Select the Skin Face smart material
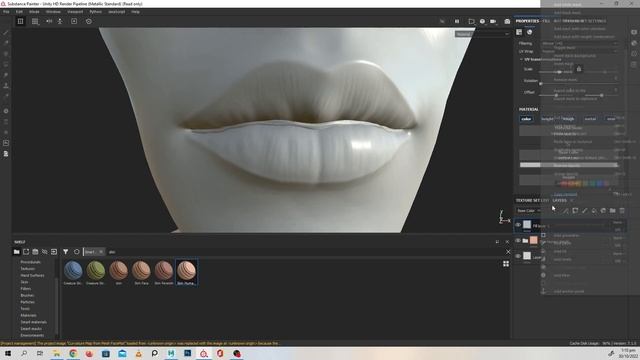Image resolution: width=640 pixels, height=360 pixels. (x=141, y=273)
